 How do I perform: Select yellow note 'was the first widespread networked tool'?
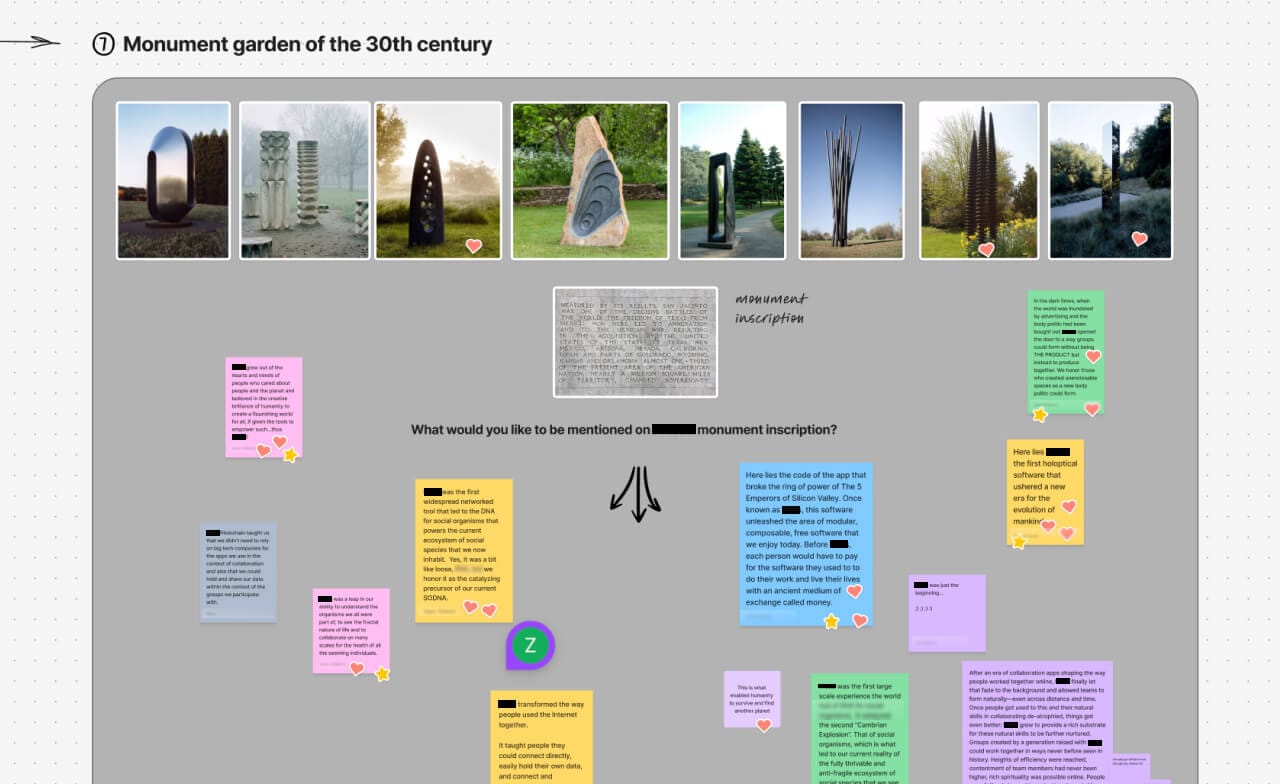(x=464, y=551)
